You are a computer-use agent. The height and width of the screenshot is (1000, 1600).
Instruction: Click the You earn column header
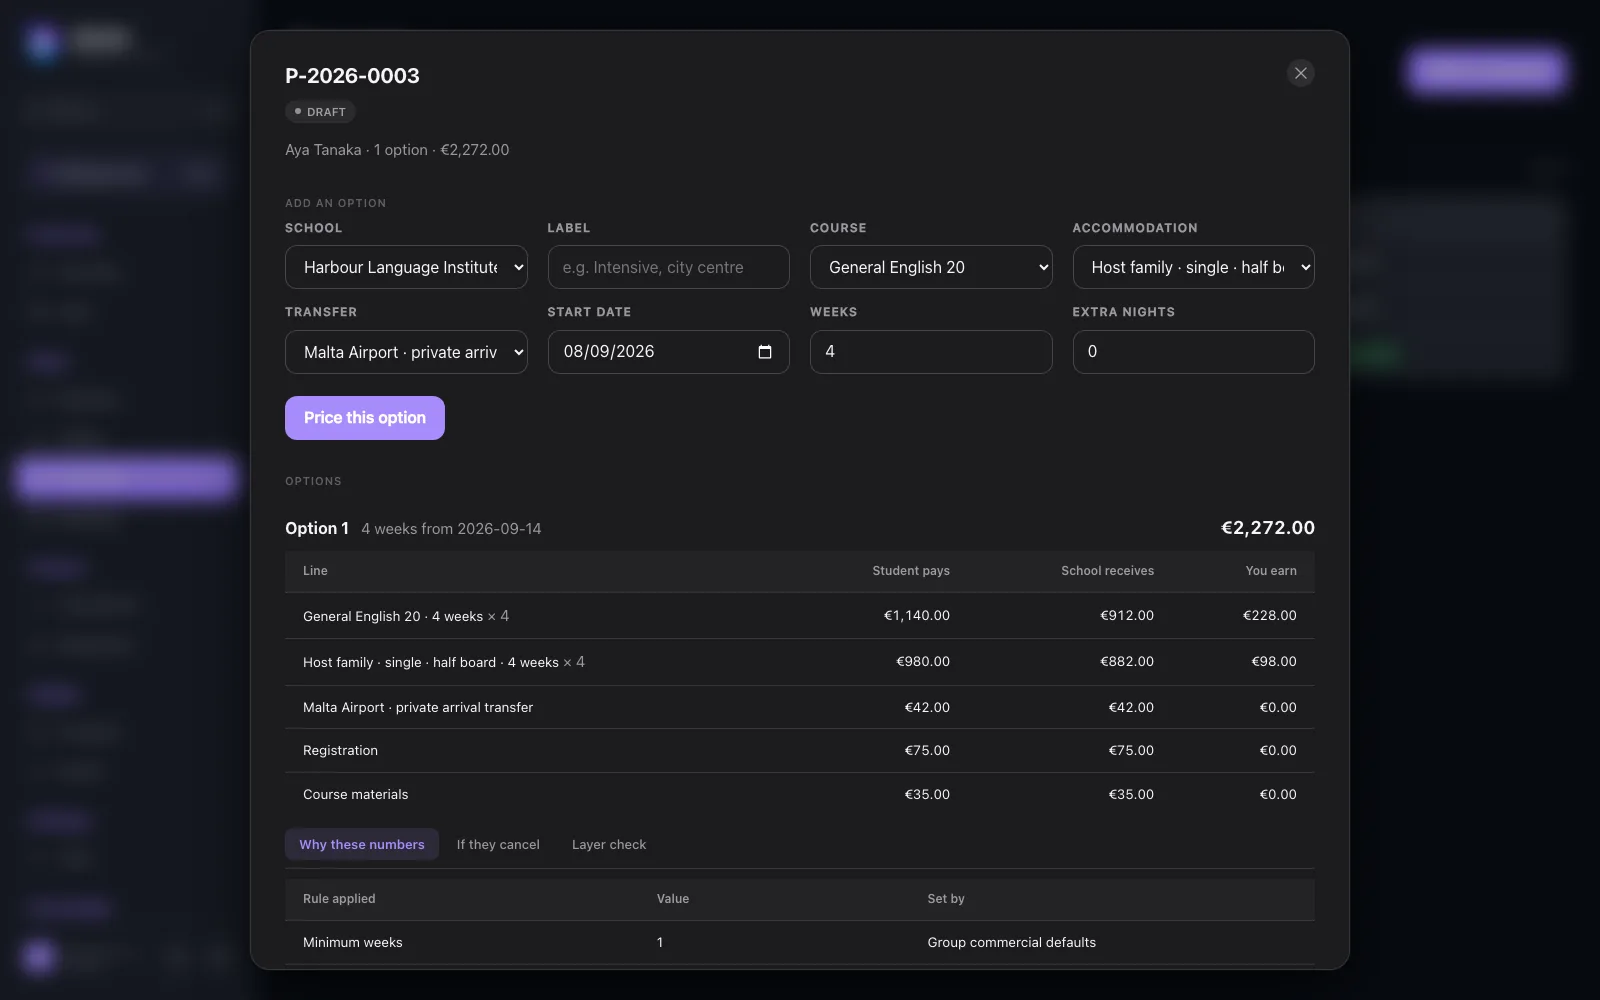click(1271, 570)
